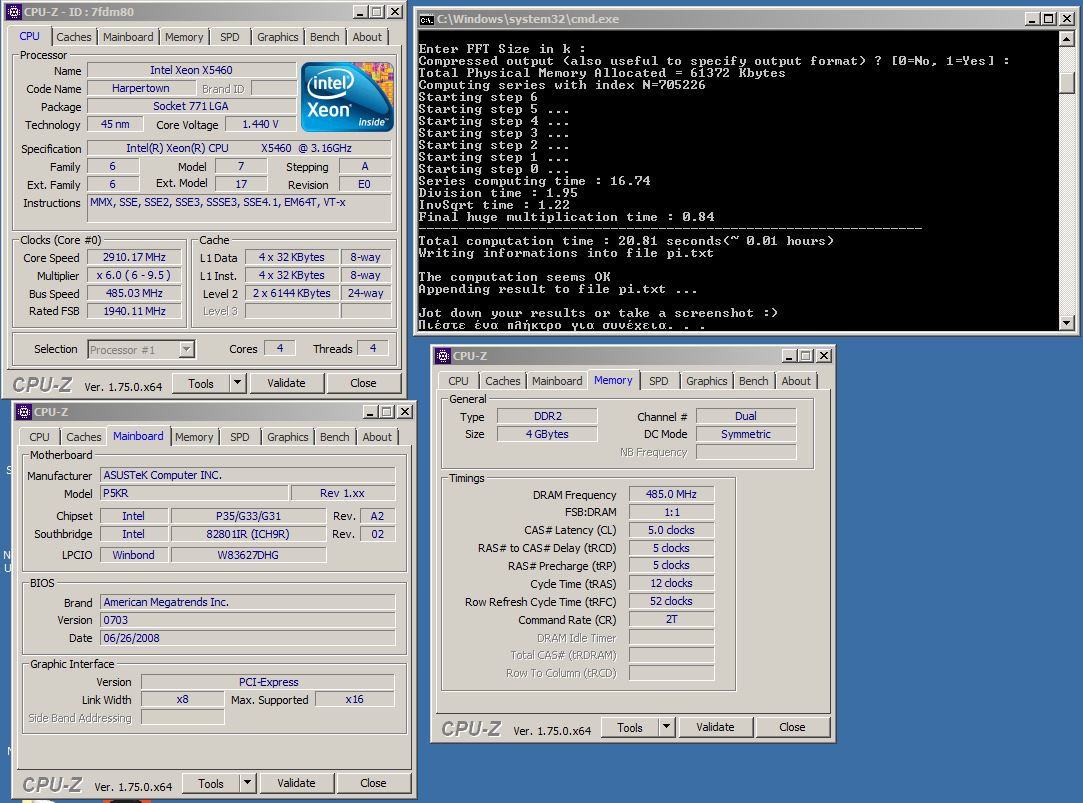Click the CPU-Z icon in the 7fdm80 title bar
This screenshot has width=1083, height=803.
pos(14,12)
